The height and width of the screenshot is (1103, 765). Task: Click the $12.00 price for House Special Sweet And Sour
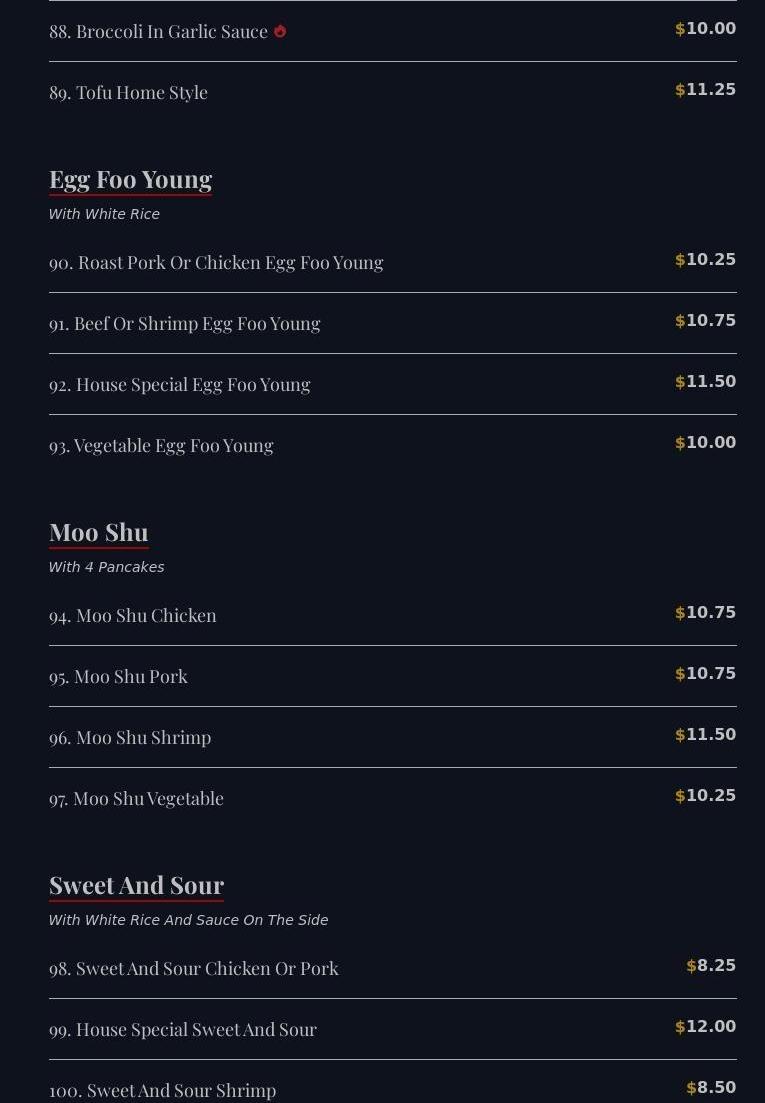706,1027
